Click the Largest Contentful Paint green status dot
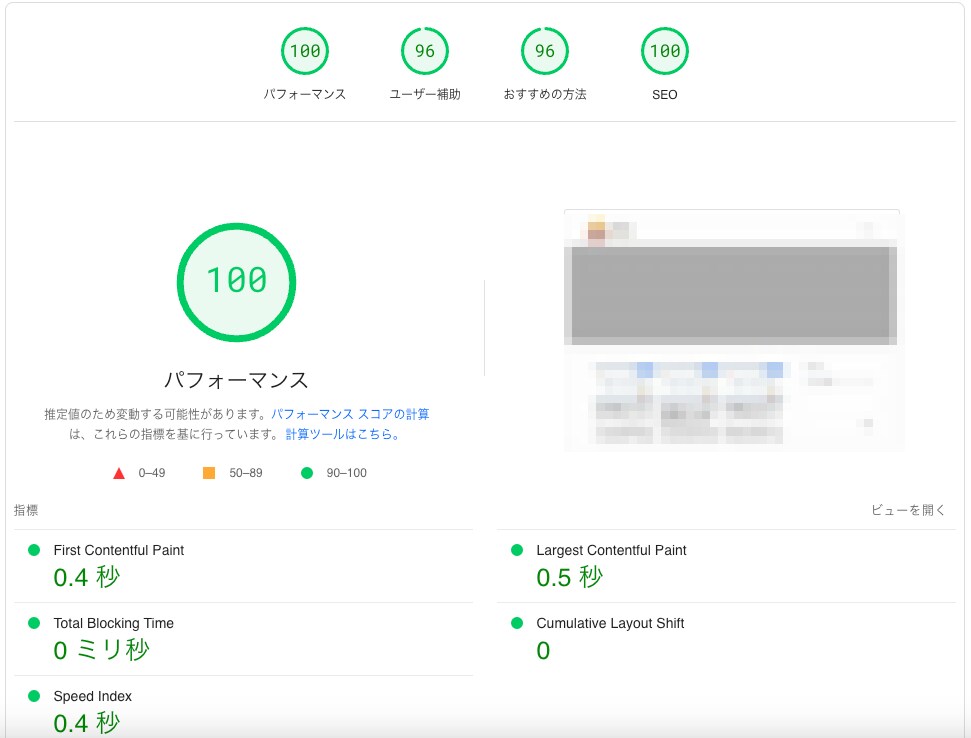The width and height of the screenshot is (971, 738). point(517,550)
